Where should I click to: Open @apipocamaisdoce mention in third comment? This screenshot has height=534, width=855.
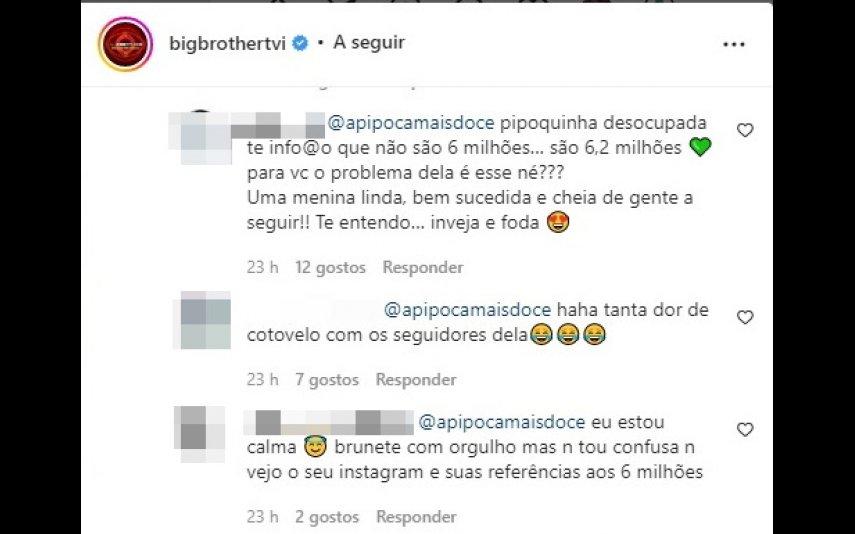click(502, 422)
